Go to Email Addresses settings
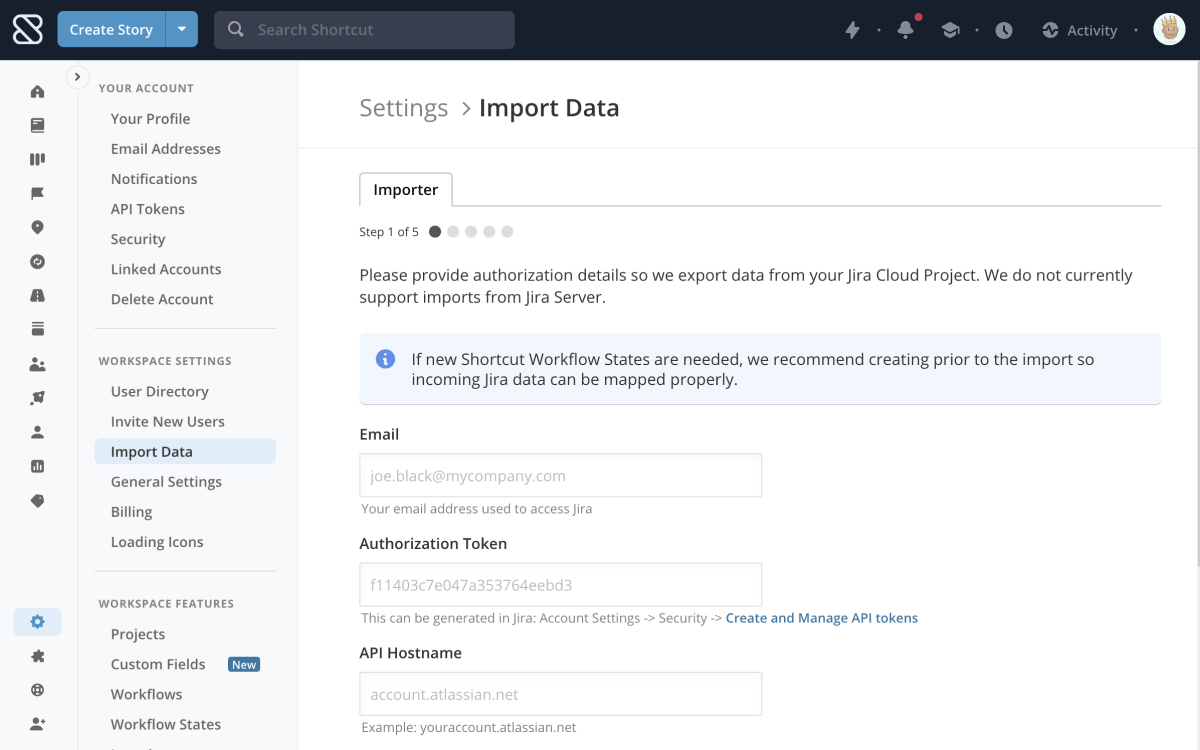Screen dimensions: 1200x750 pos(166,148)
